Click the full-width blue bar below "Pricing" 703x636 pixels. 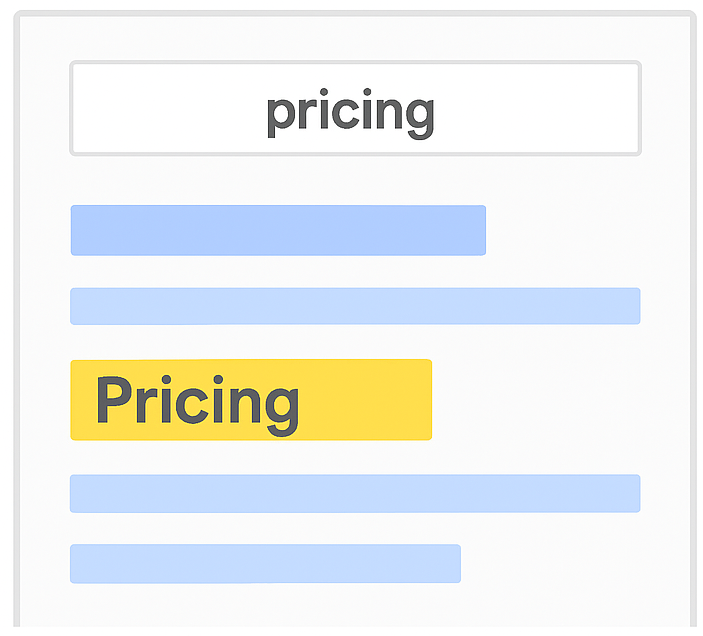pos(354,493)
